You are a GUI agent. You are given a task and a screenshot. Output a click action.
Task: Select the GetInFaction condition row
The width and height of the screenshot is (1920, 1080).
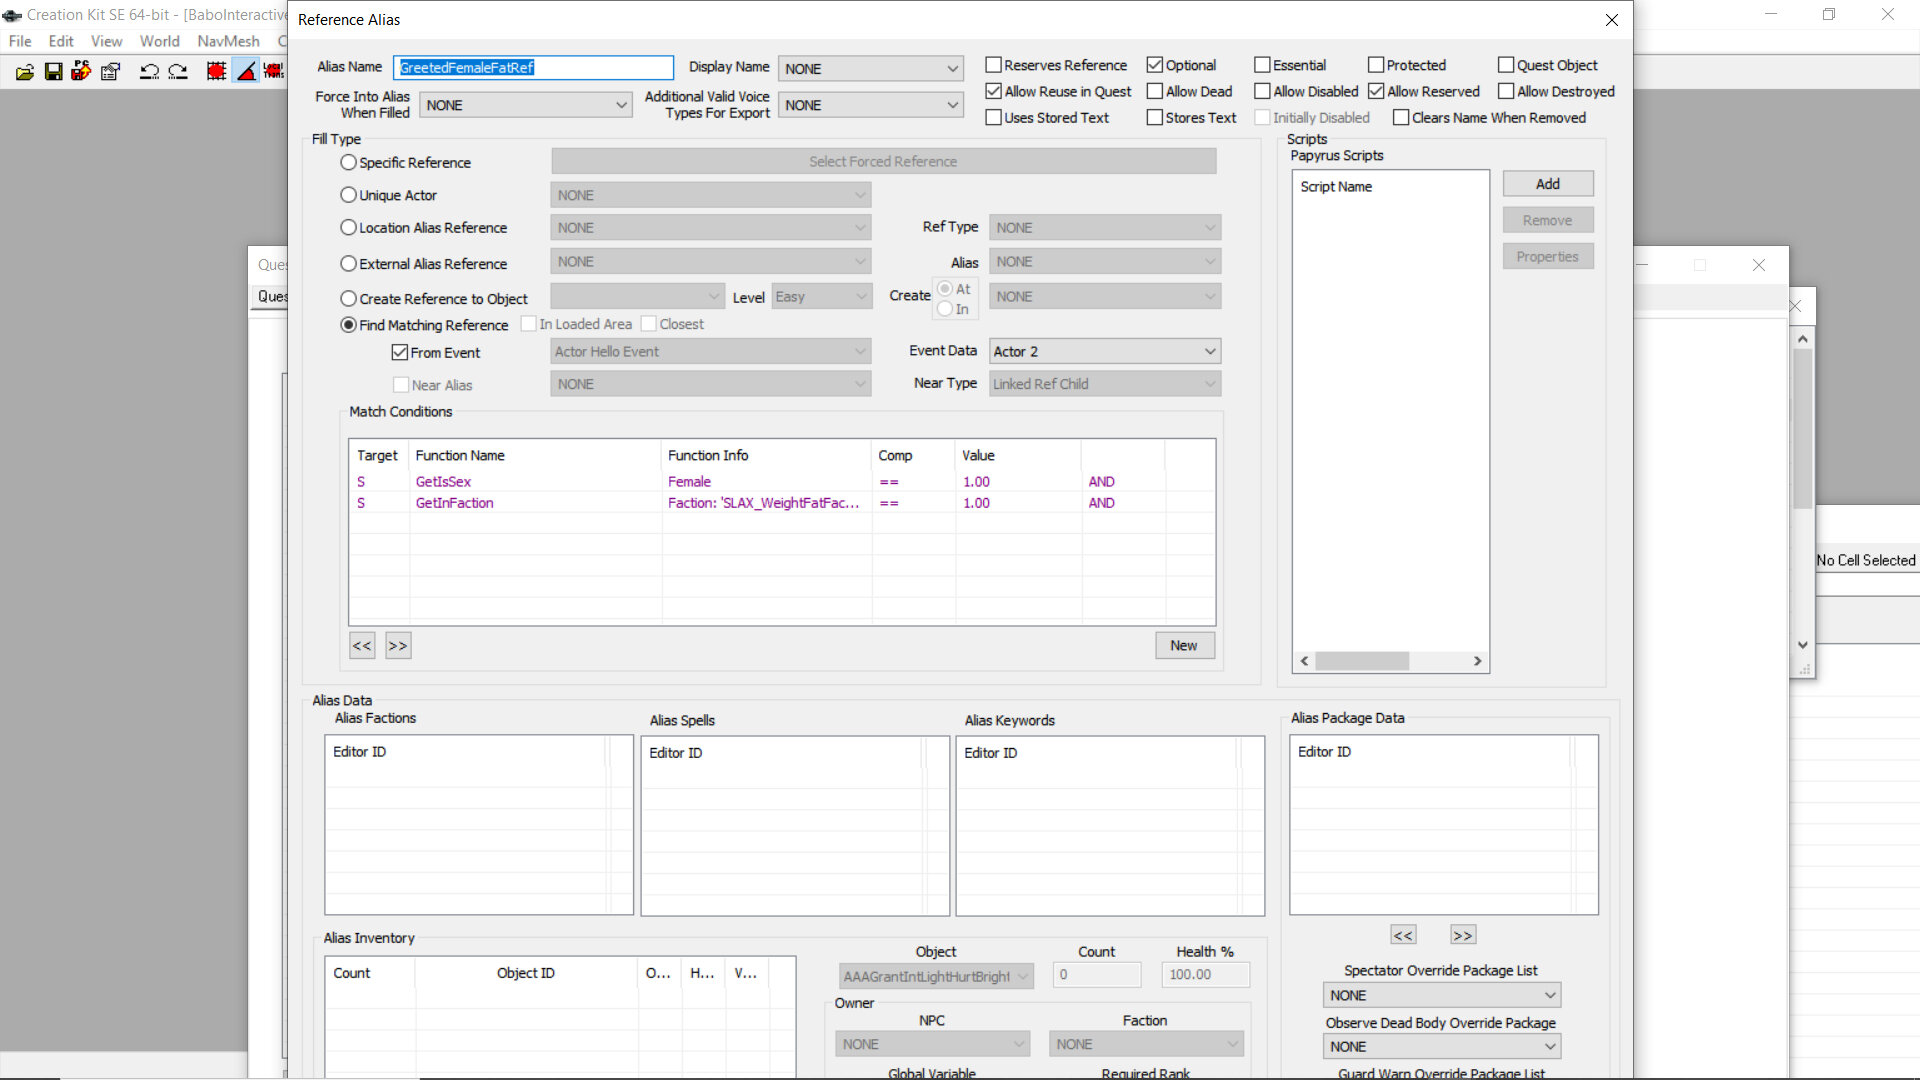pos(782,503)
